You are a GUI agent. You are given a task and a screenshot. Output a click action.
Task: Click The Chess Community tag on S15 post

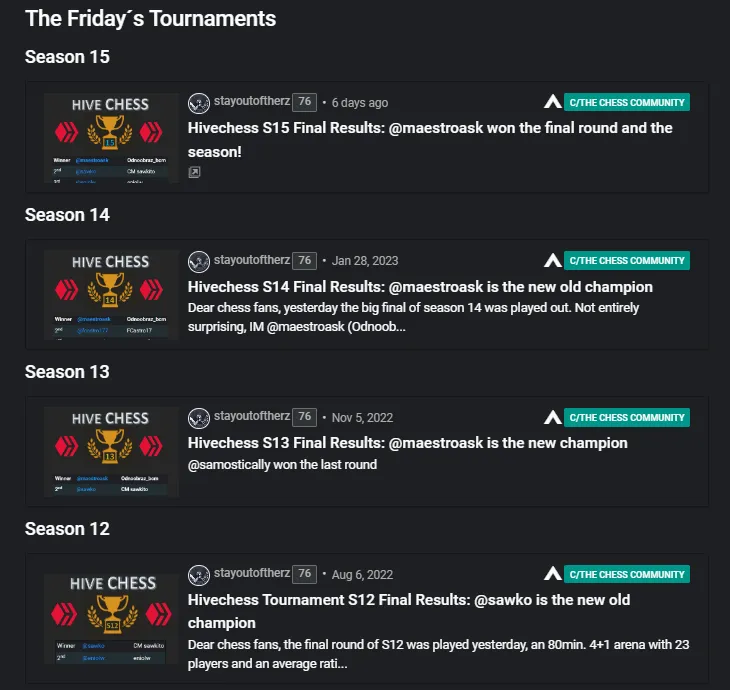[x=627, y=102]
